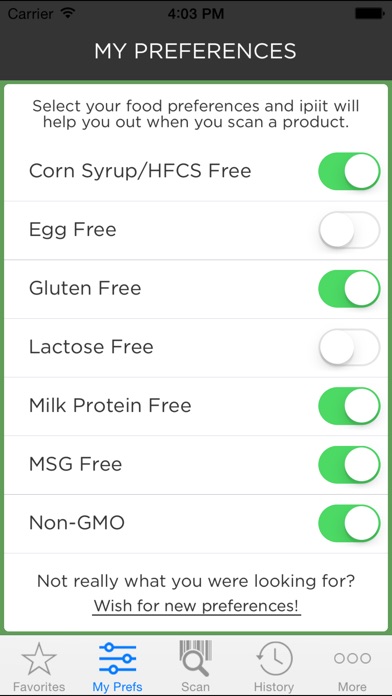The image size is (392, 696).
Task: Disable the Non-GMO switch
Action: tap(349, 523)
